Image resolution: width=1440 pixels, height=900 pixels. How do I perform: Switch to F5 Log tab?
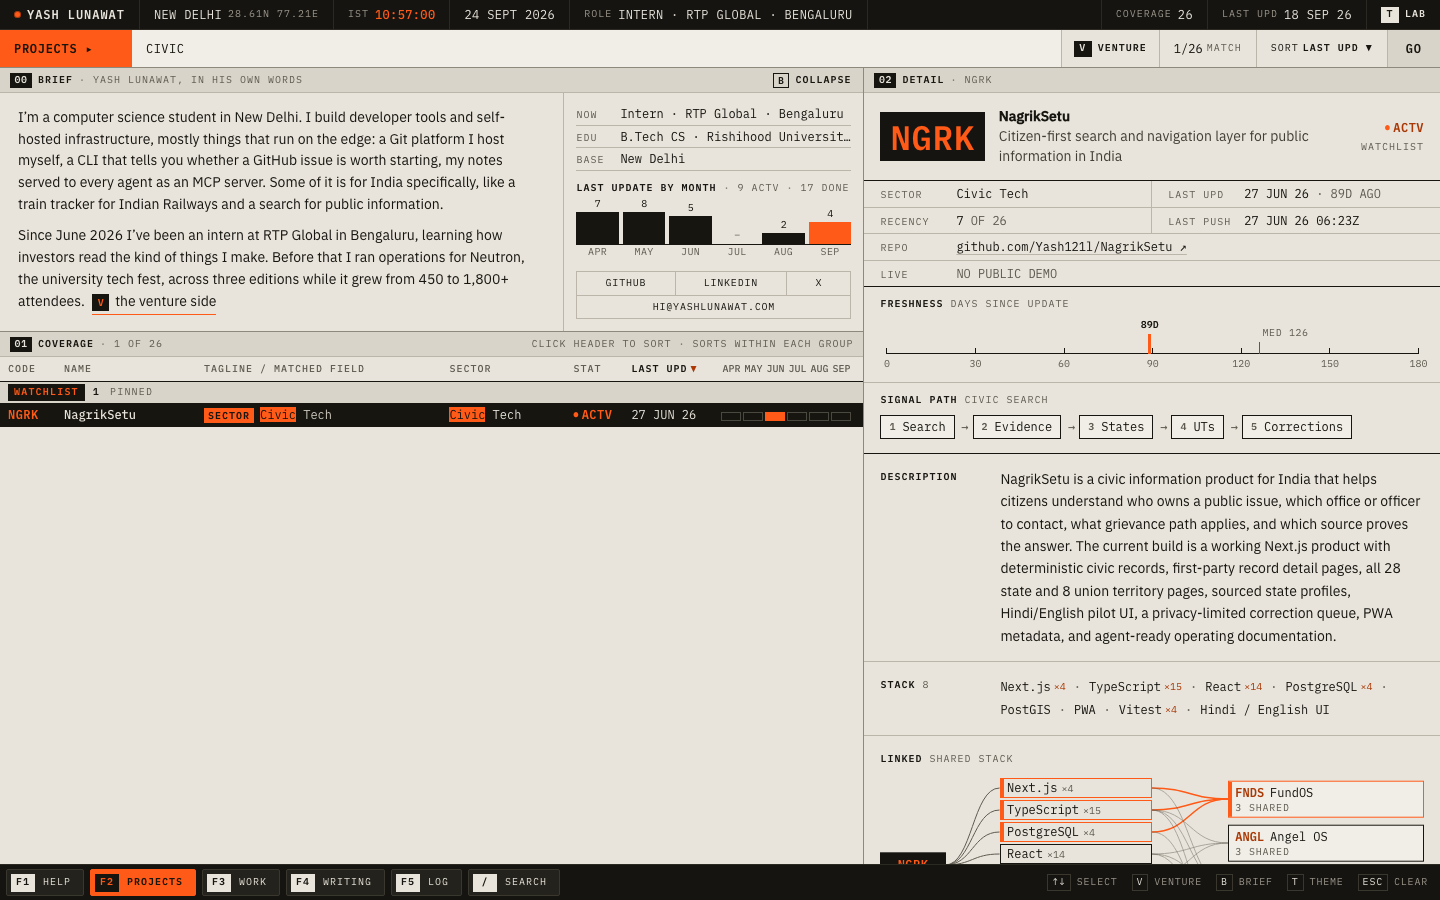426,882
